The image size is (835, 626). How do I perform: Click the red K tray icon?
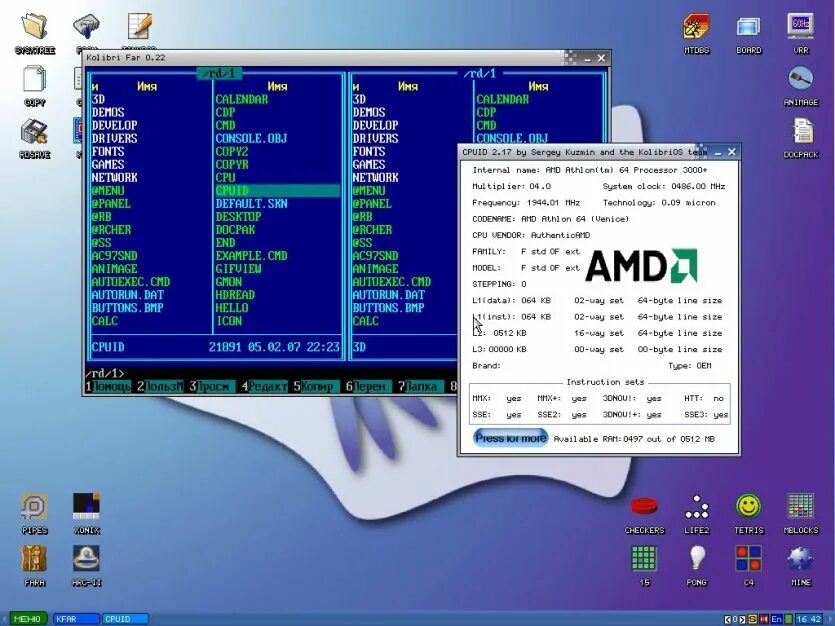765,619
